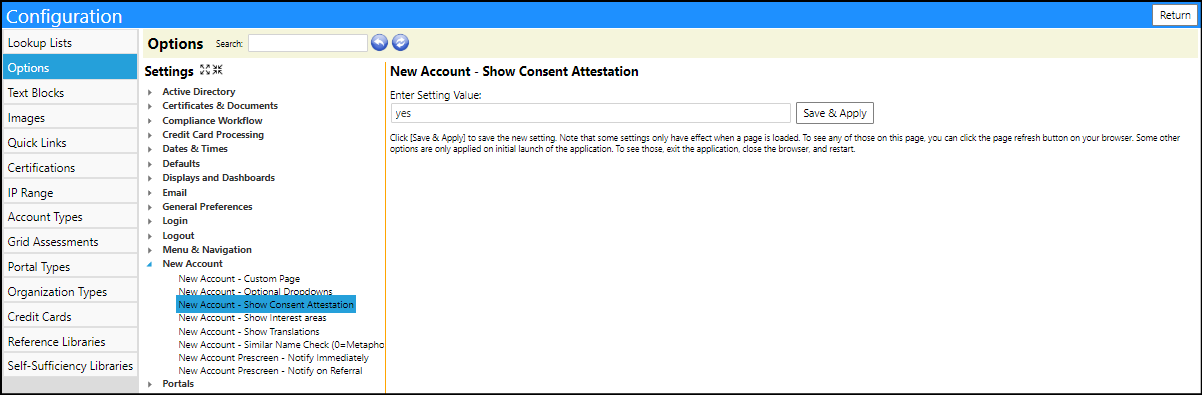Expand the Credit Card Processing node arrow

tap(150, 135)
